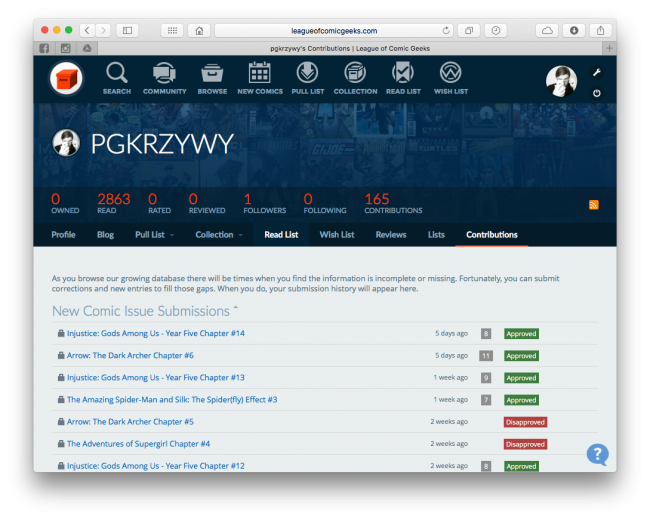The image size is (650, 520).
Task: Switch to the Wish List profile tab
Action: click(337, 235)
